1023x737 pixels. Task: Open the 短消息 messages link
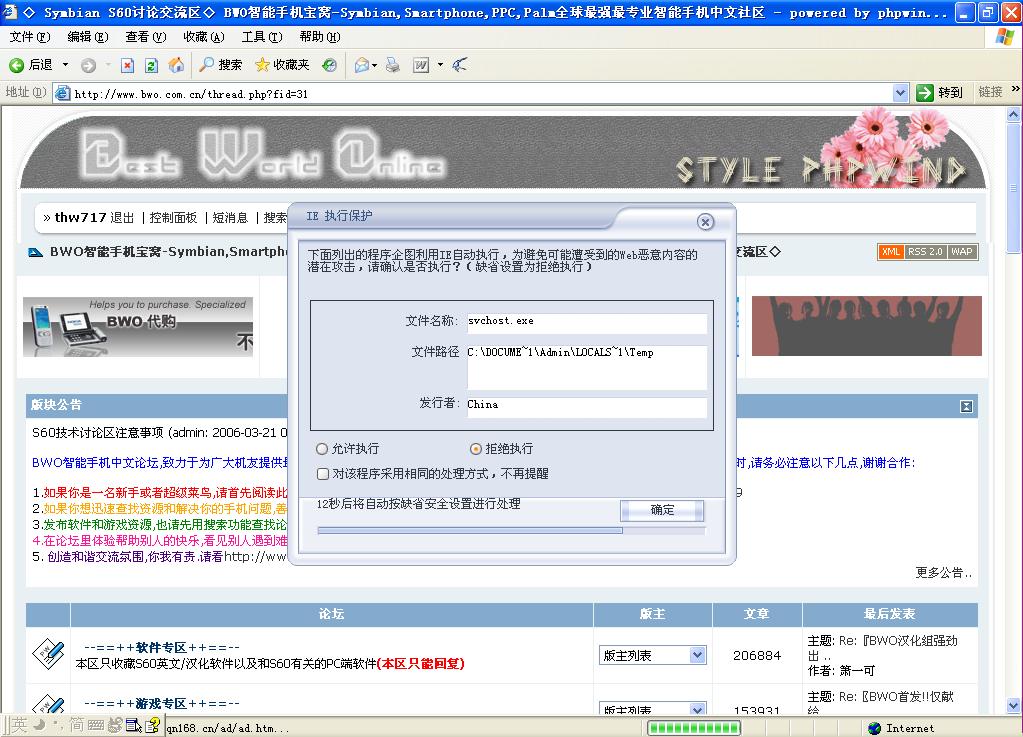(x=230, y=218)
